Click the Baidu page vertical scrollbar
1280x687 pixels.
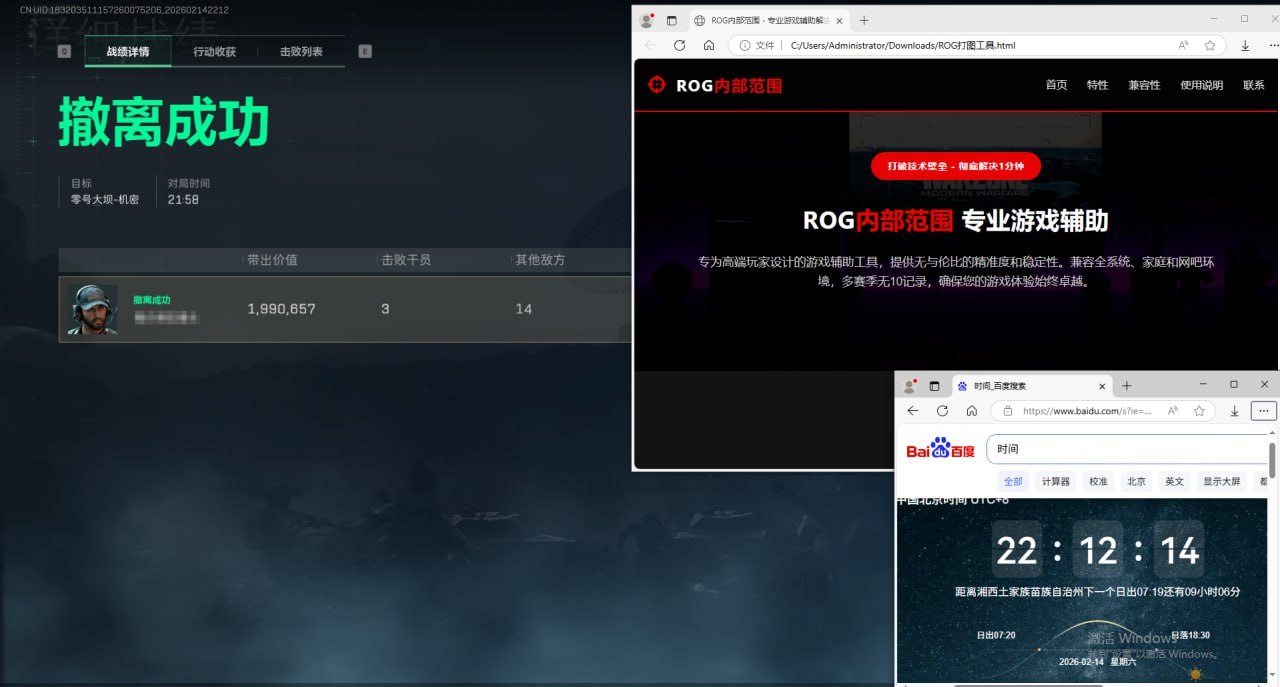pyautogui.click(x=1272, y=461)
